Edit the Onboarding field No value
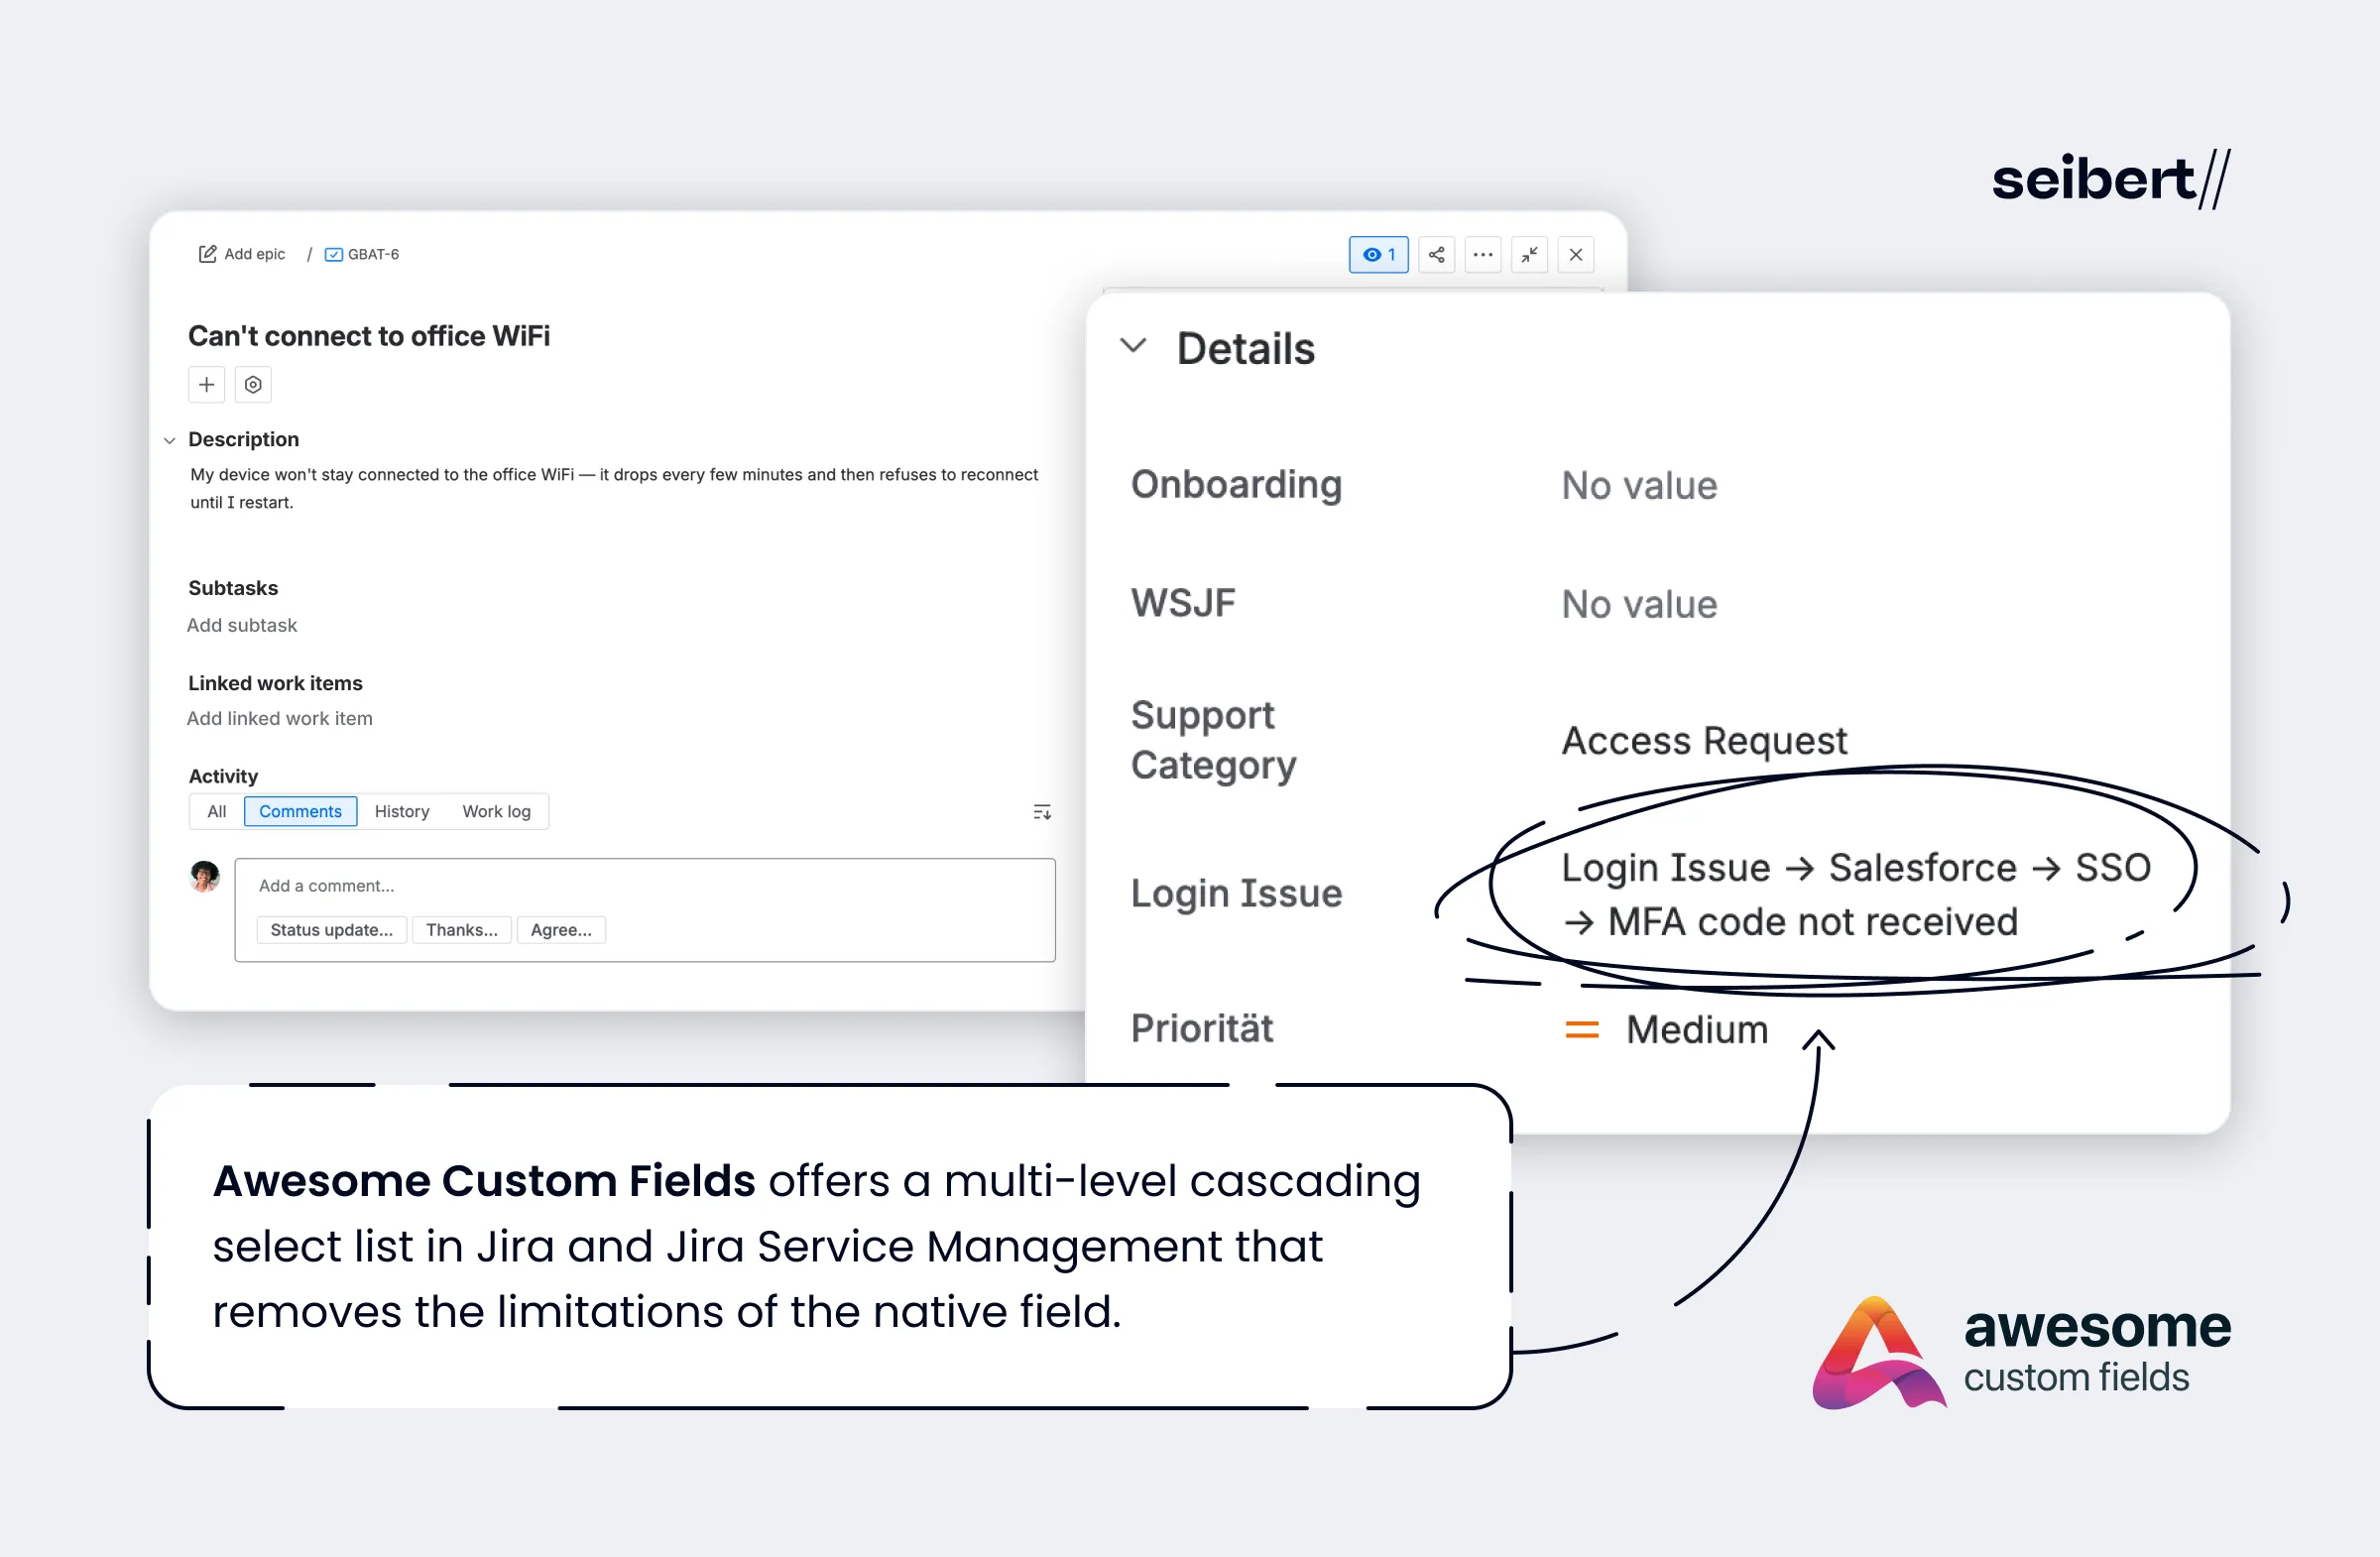2380x1557 pixels. tap(1639, 486)
